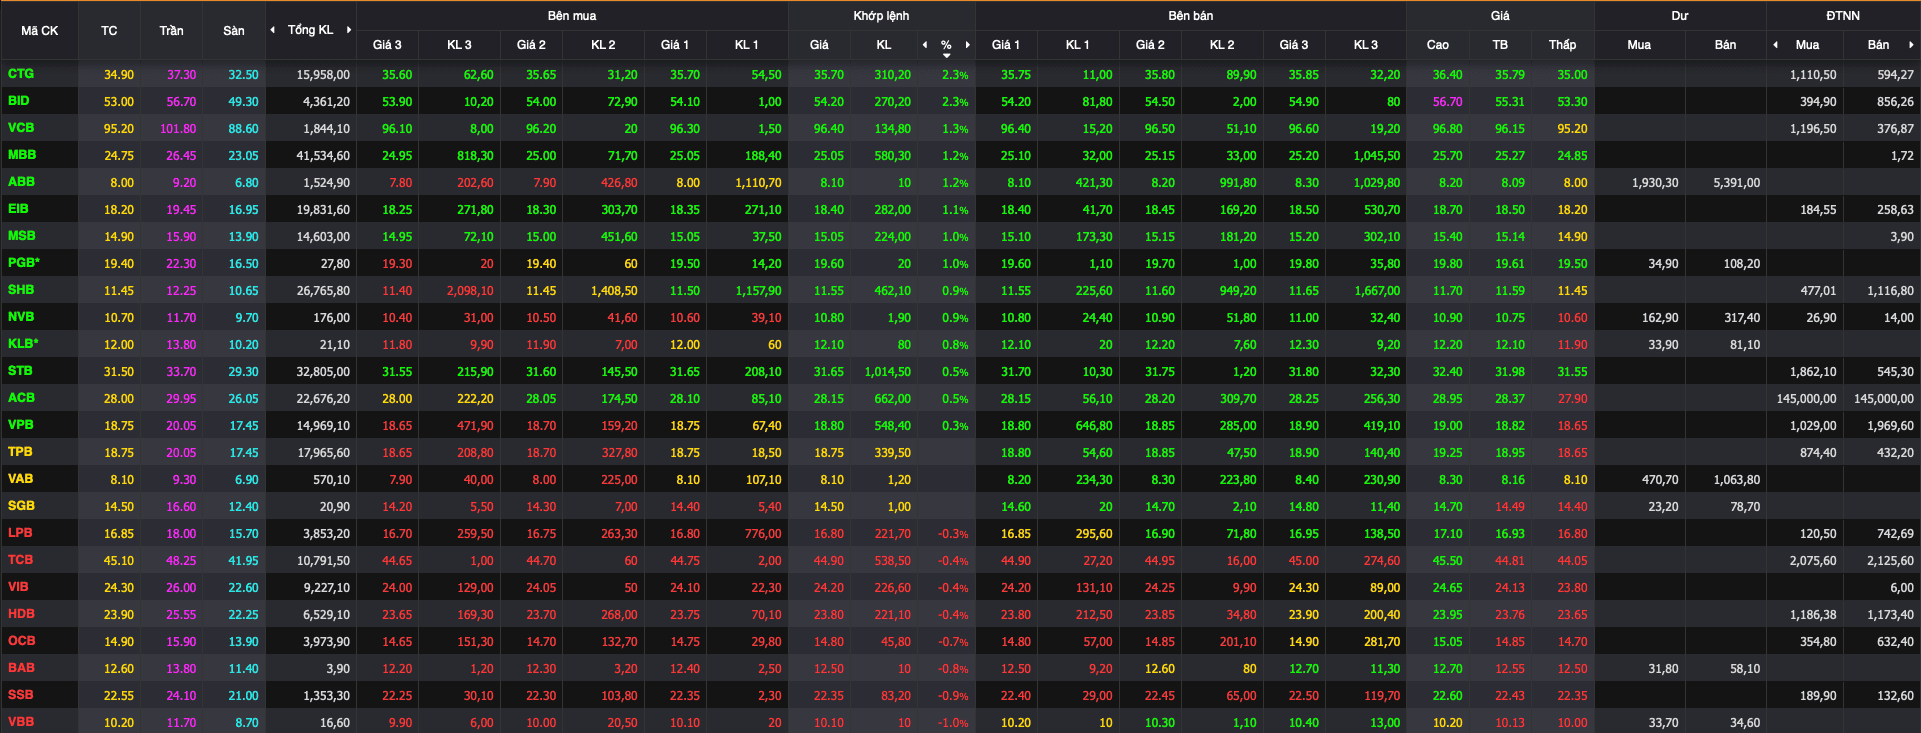Open the BID stock symbol
The image size is (1921, 733).
[x=19, y=101]
